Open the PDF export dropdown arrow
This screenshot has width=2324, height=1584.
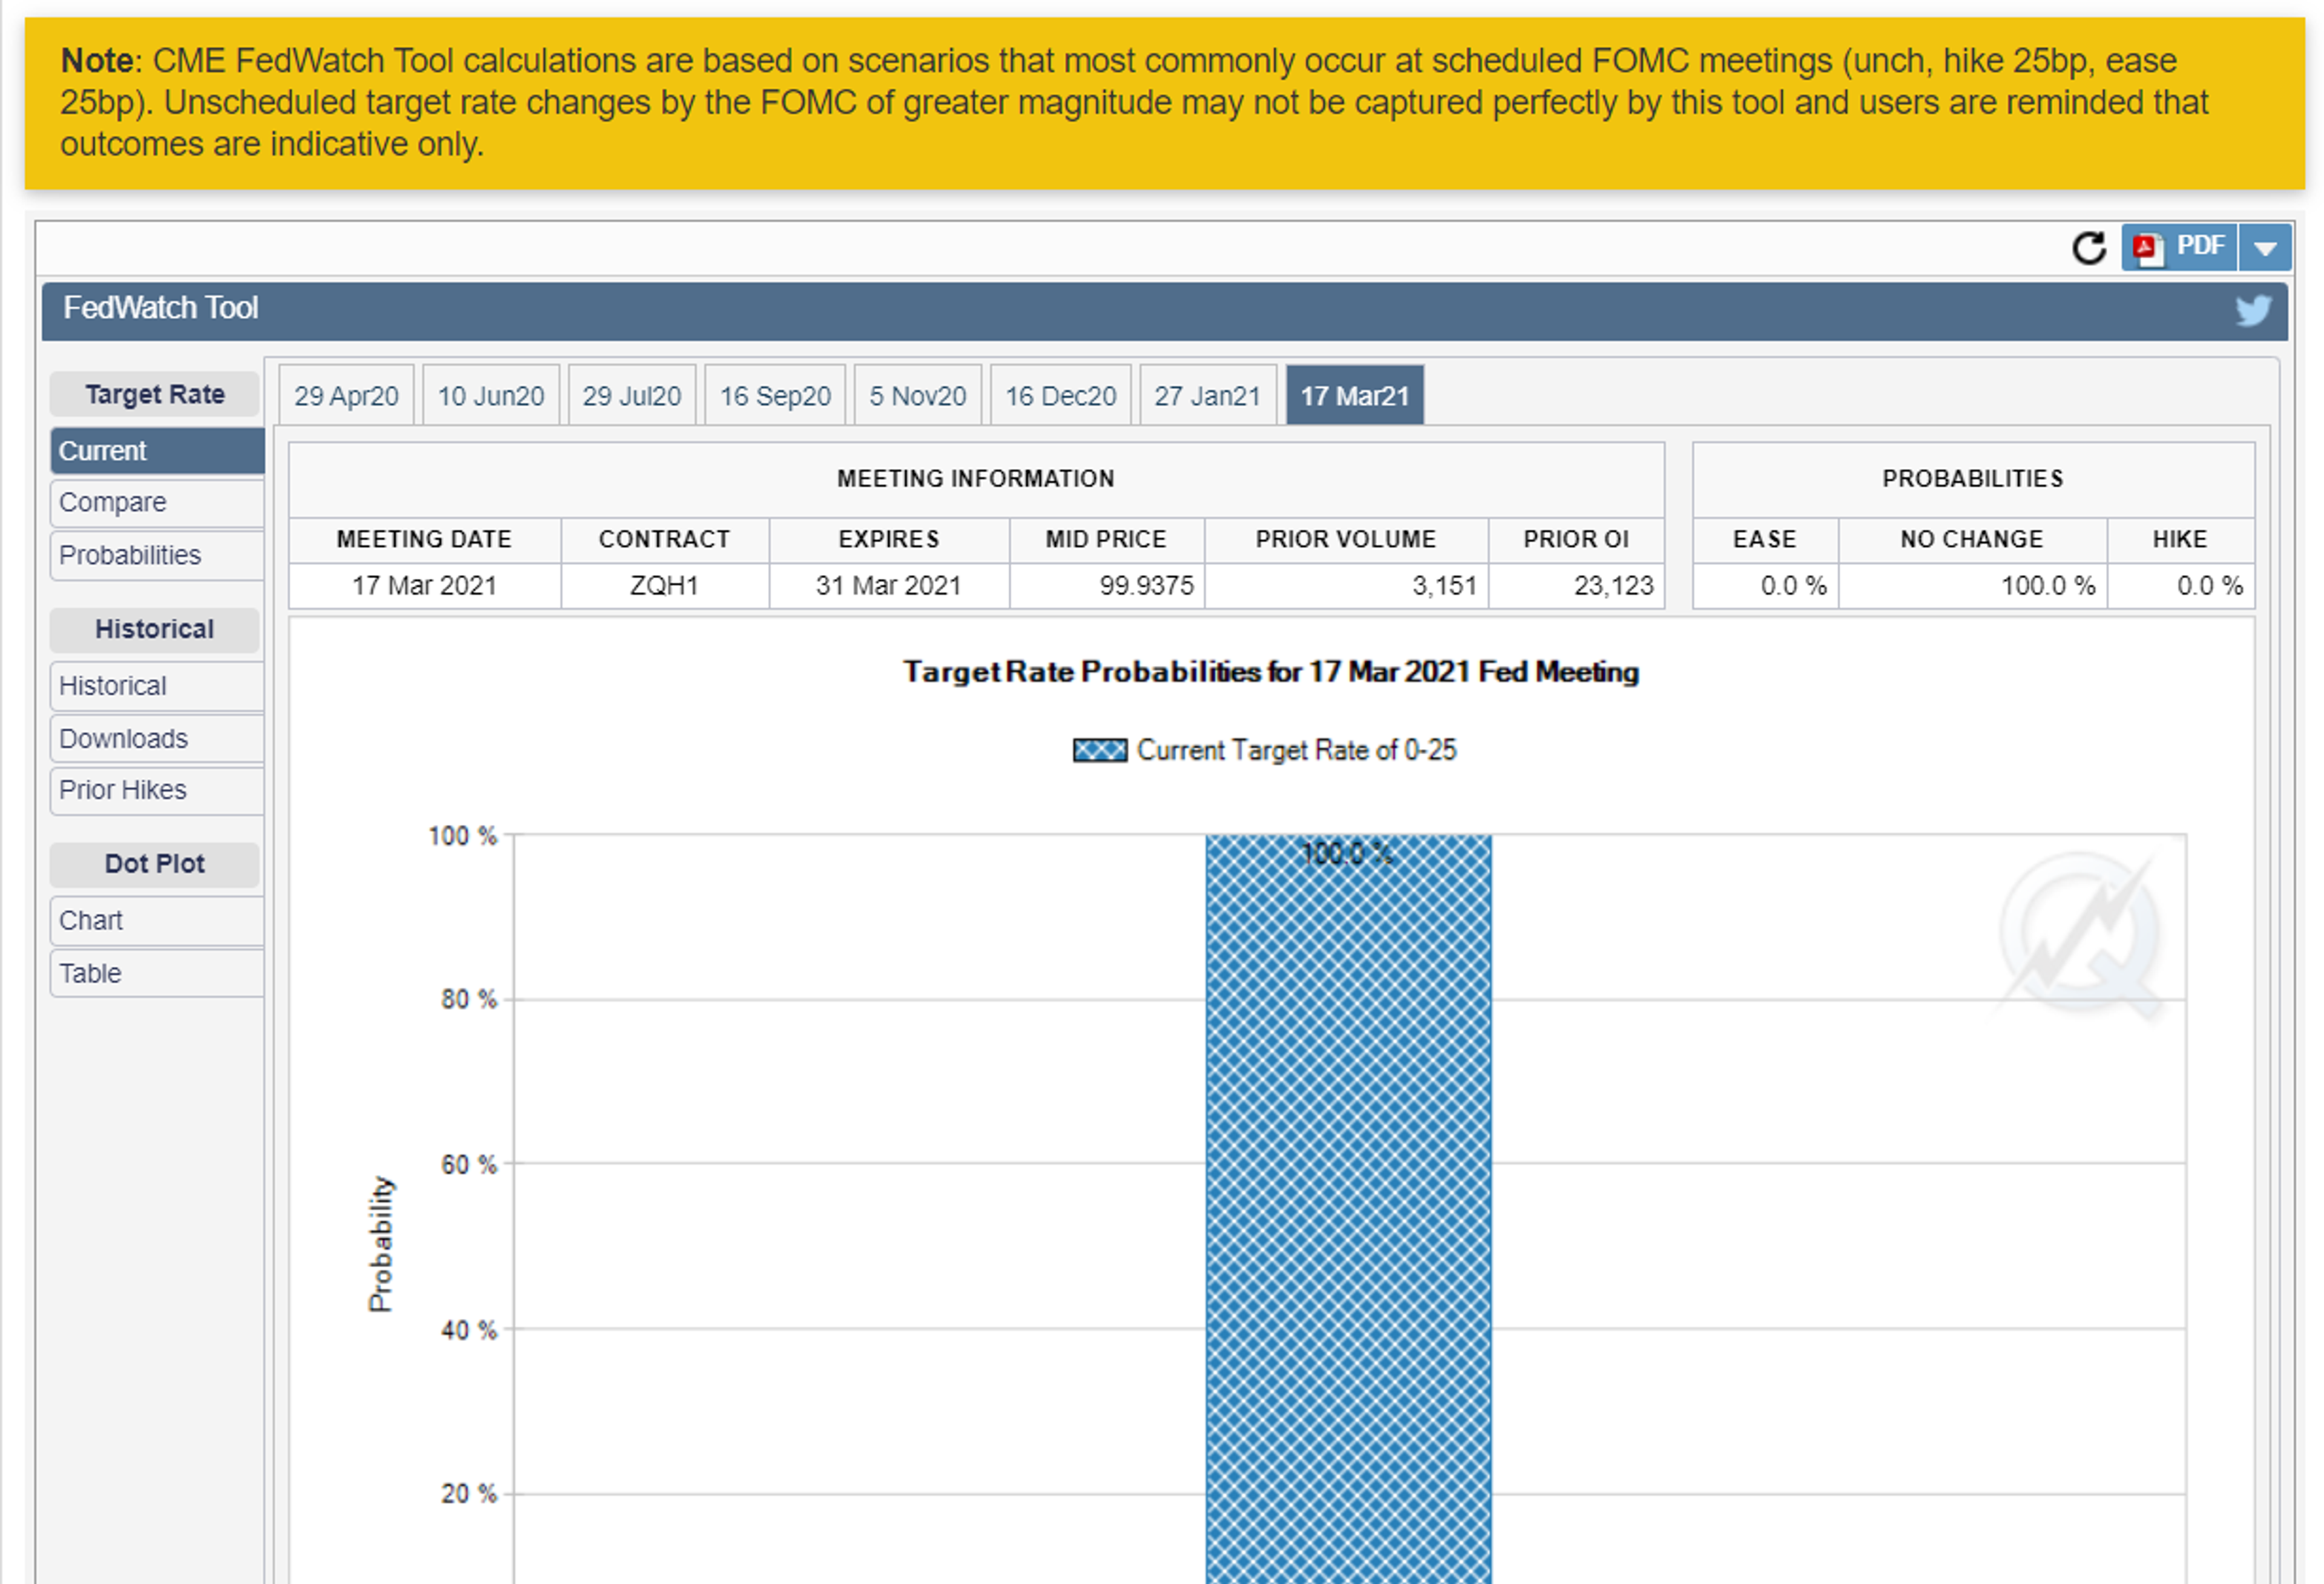pyautogui.click(x=2265, y=247)
